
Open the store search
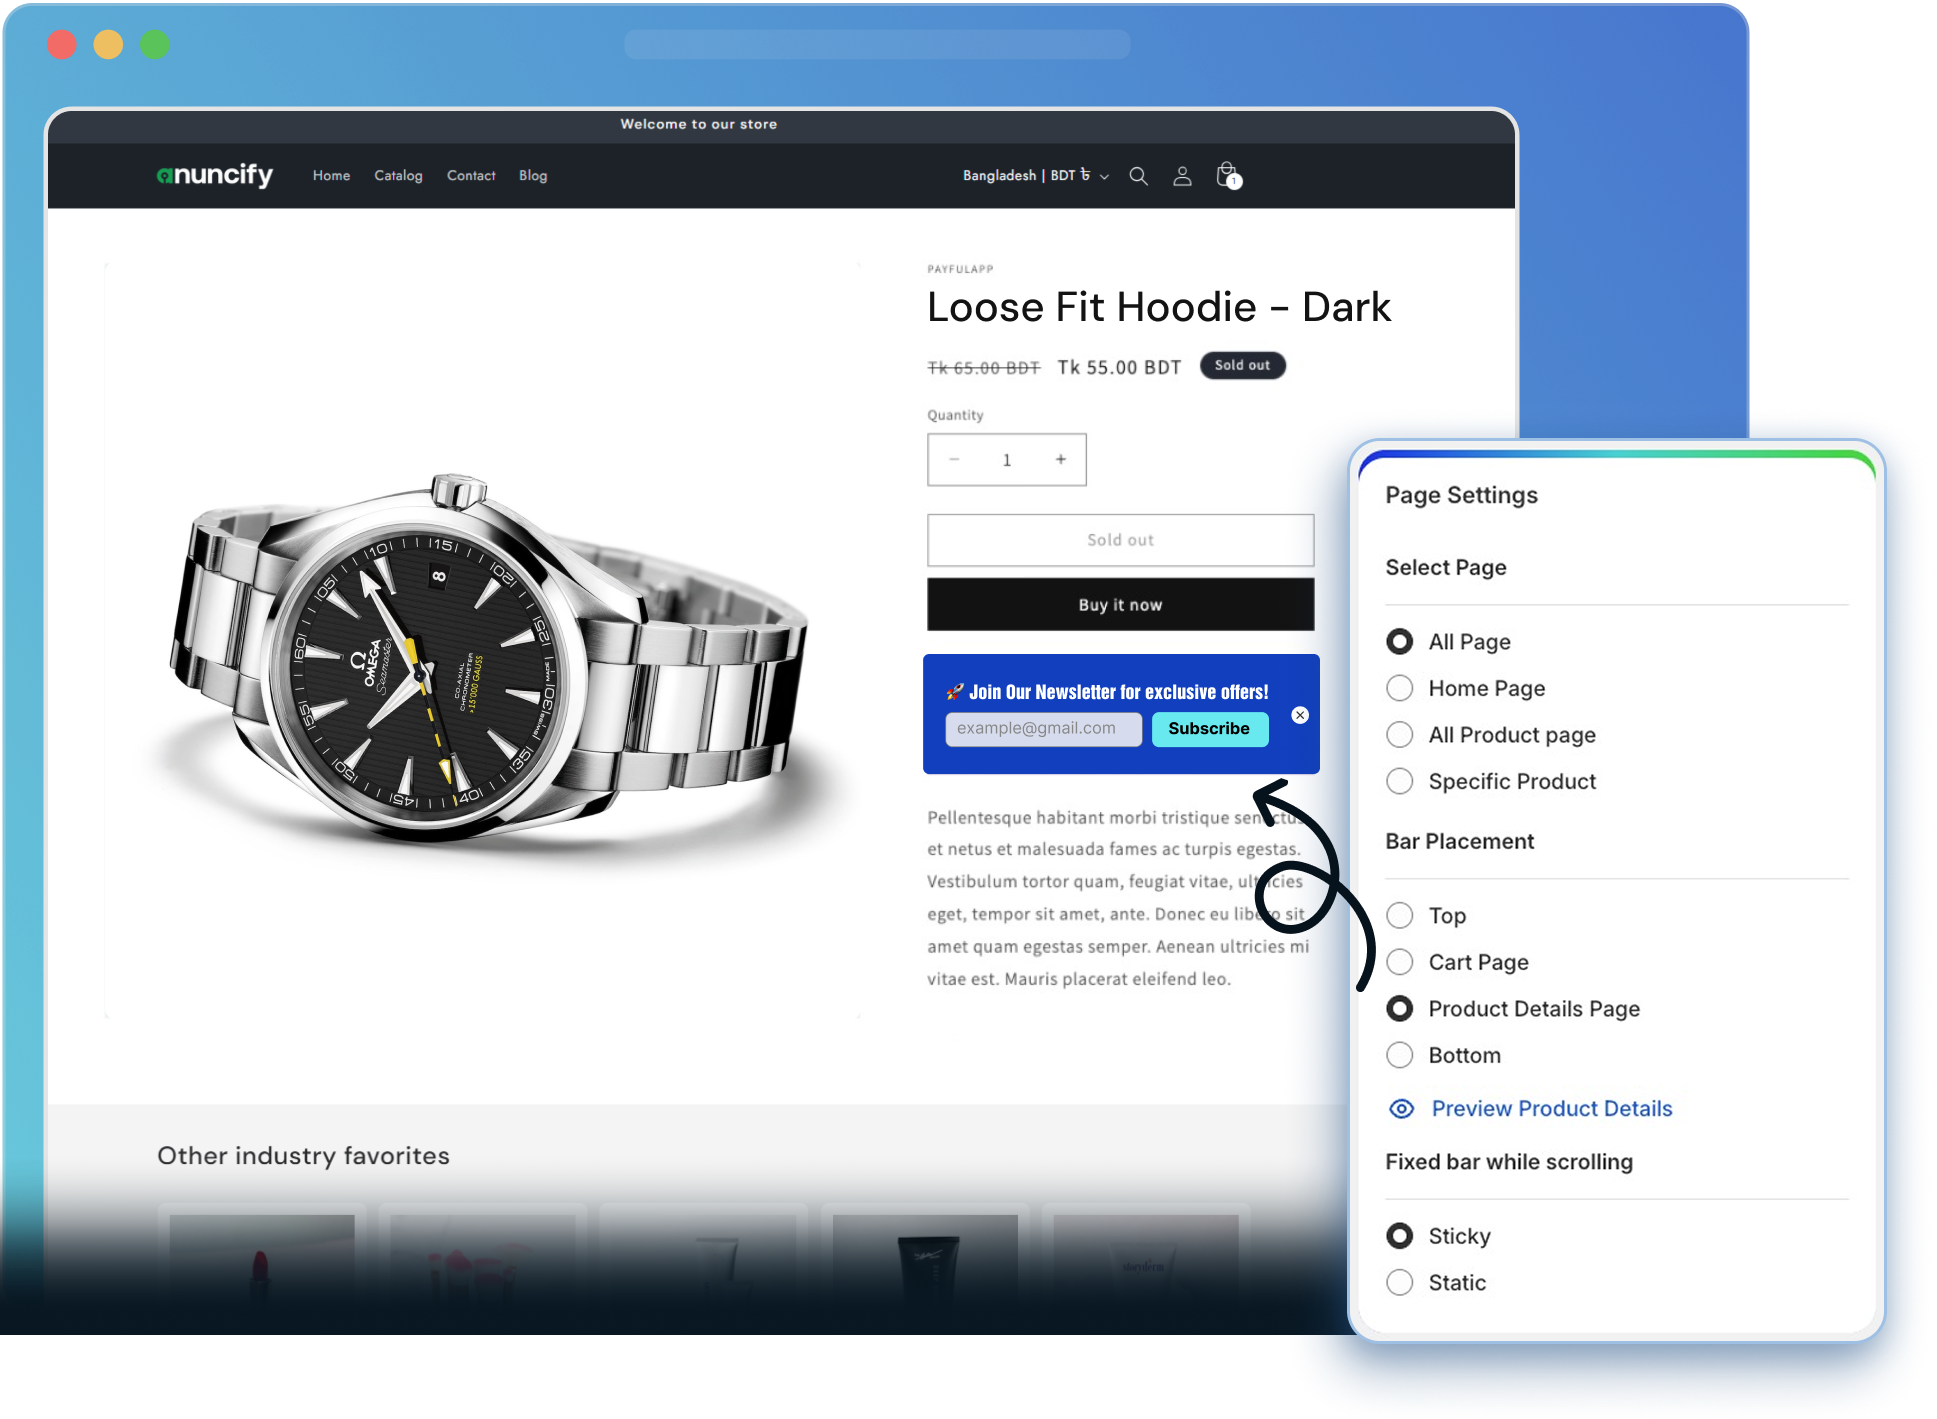[x=1138, y=176]
